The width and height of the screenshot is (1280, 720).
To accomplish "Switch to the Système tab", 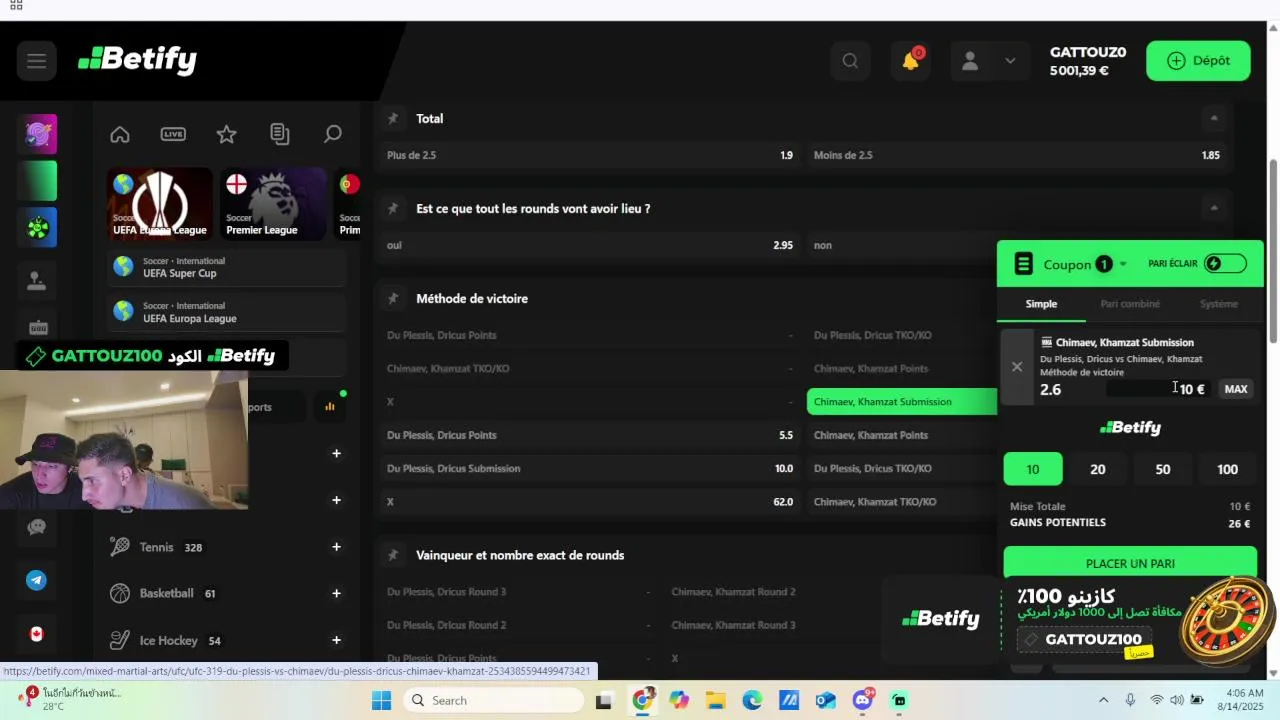I will point(1218,304).
